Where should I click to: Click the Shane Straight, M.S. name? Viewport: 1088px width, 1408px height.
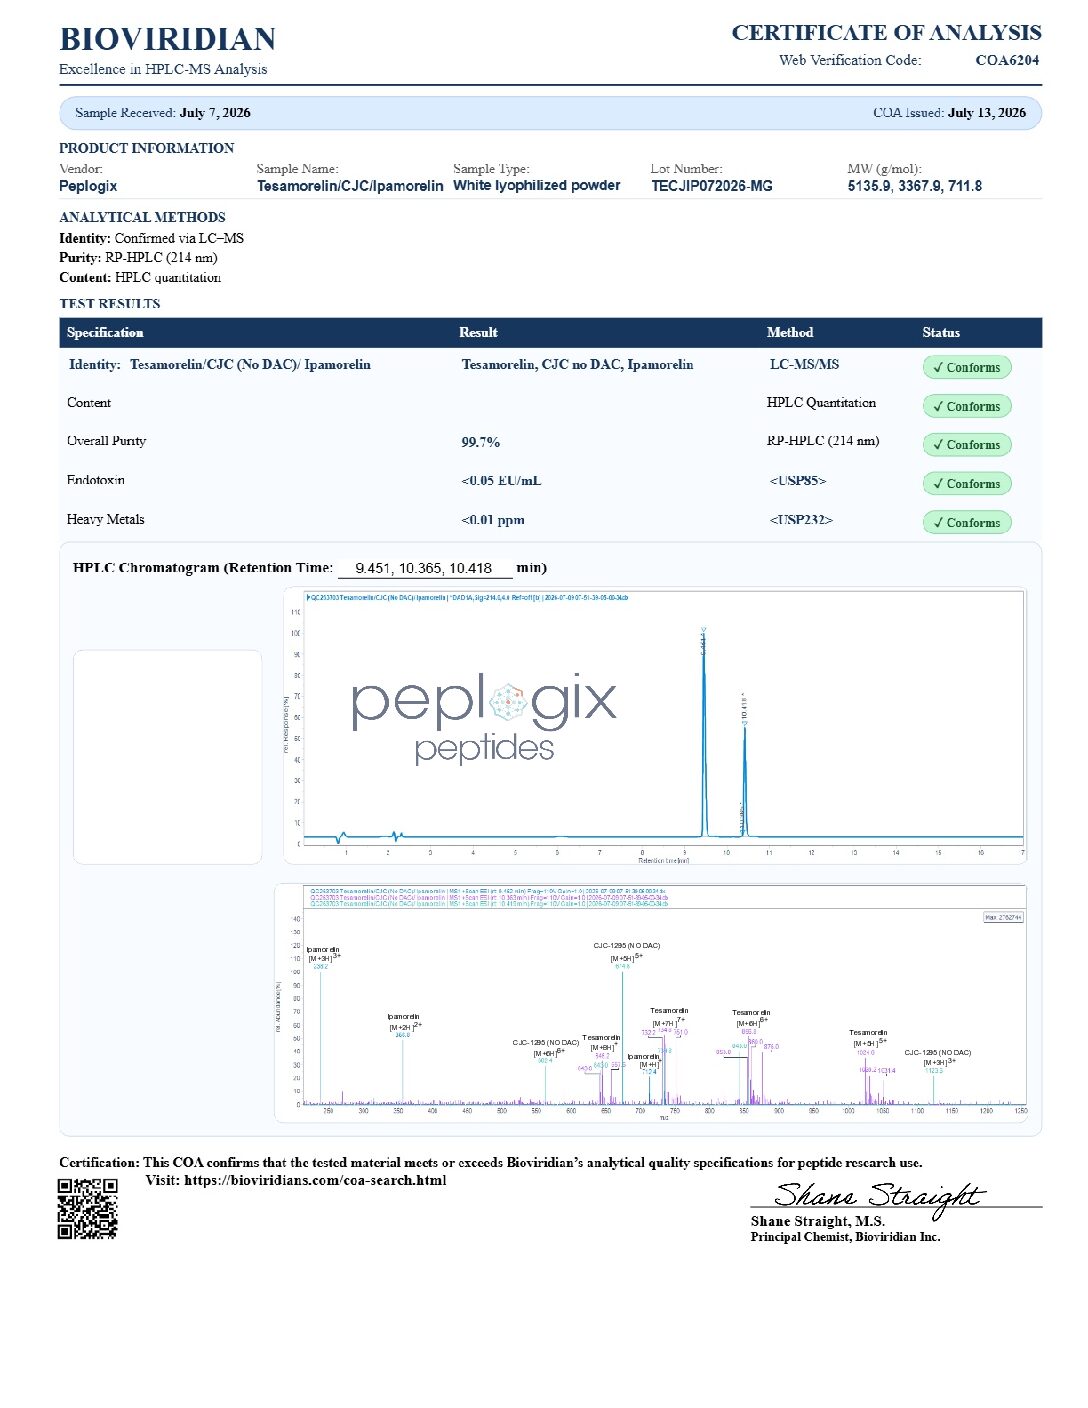pos(818,1221)
